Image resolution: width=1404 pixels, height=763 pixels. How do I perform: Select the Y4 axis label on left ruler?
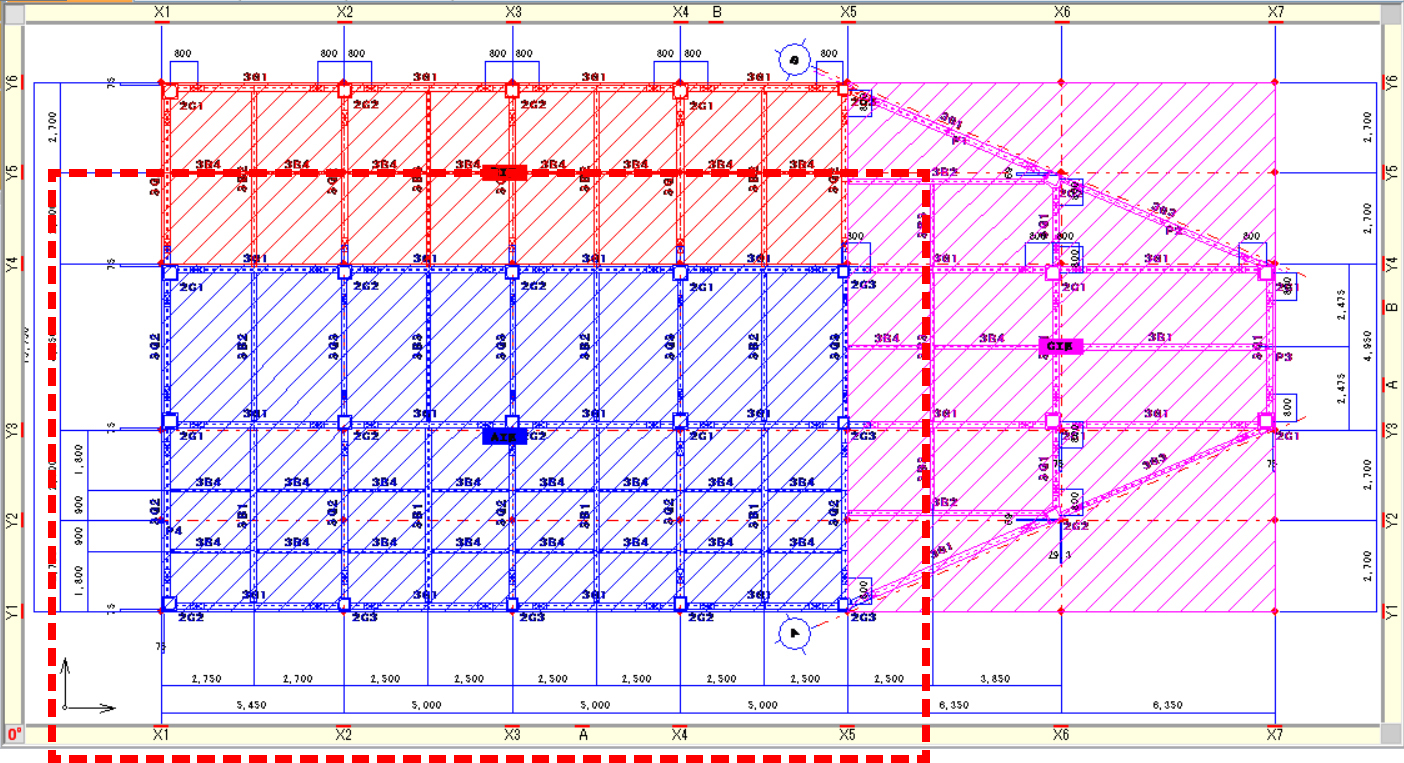(12, 264)
